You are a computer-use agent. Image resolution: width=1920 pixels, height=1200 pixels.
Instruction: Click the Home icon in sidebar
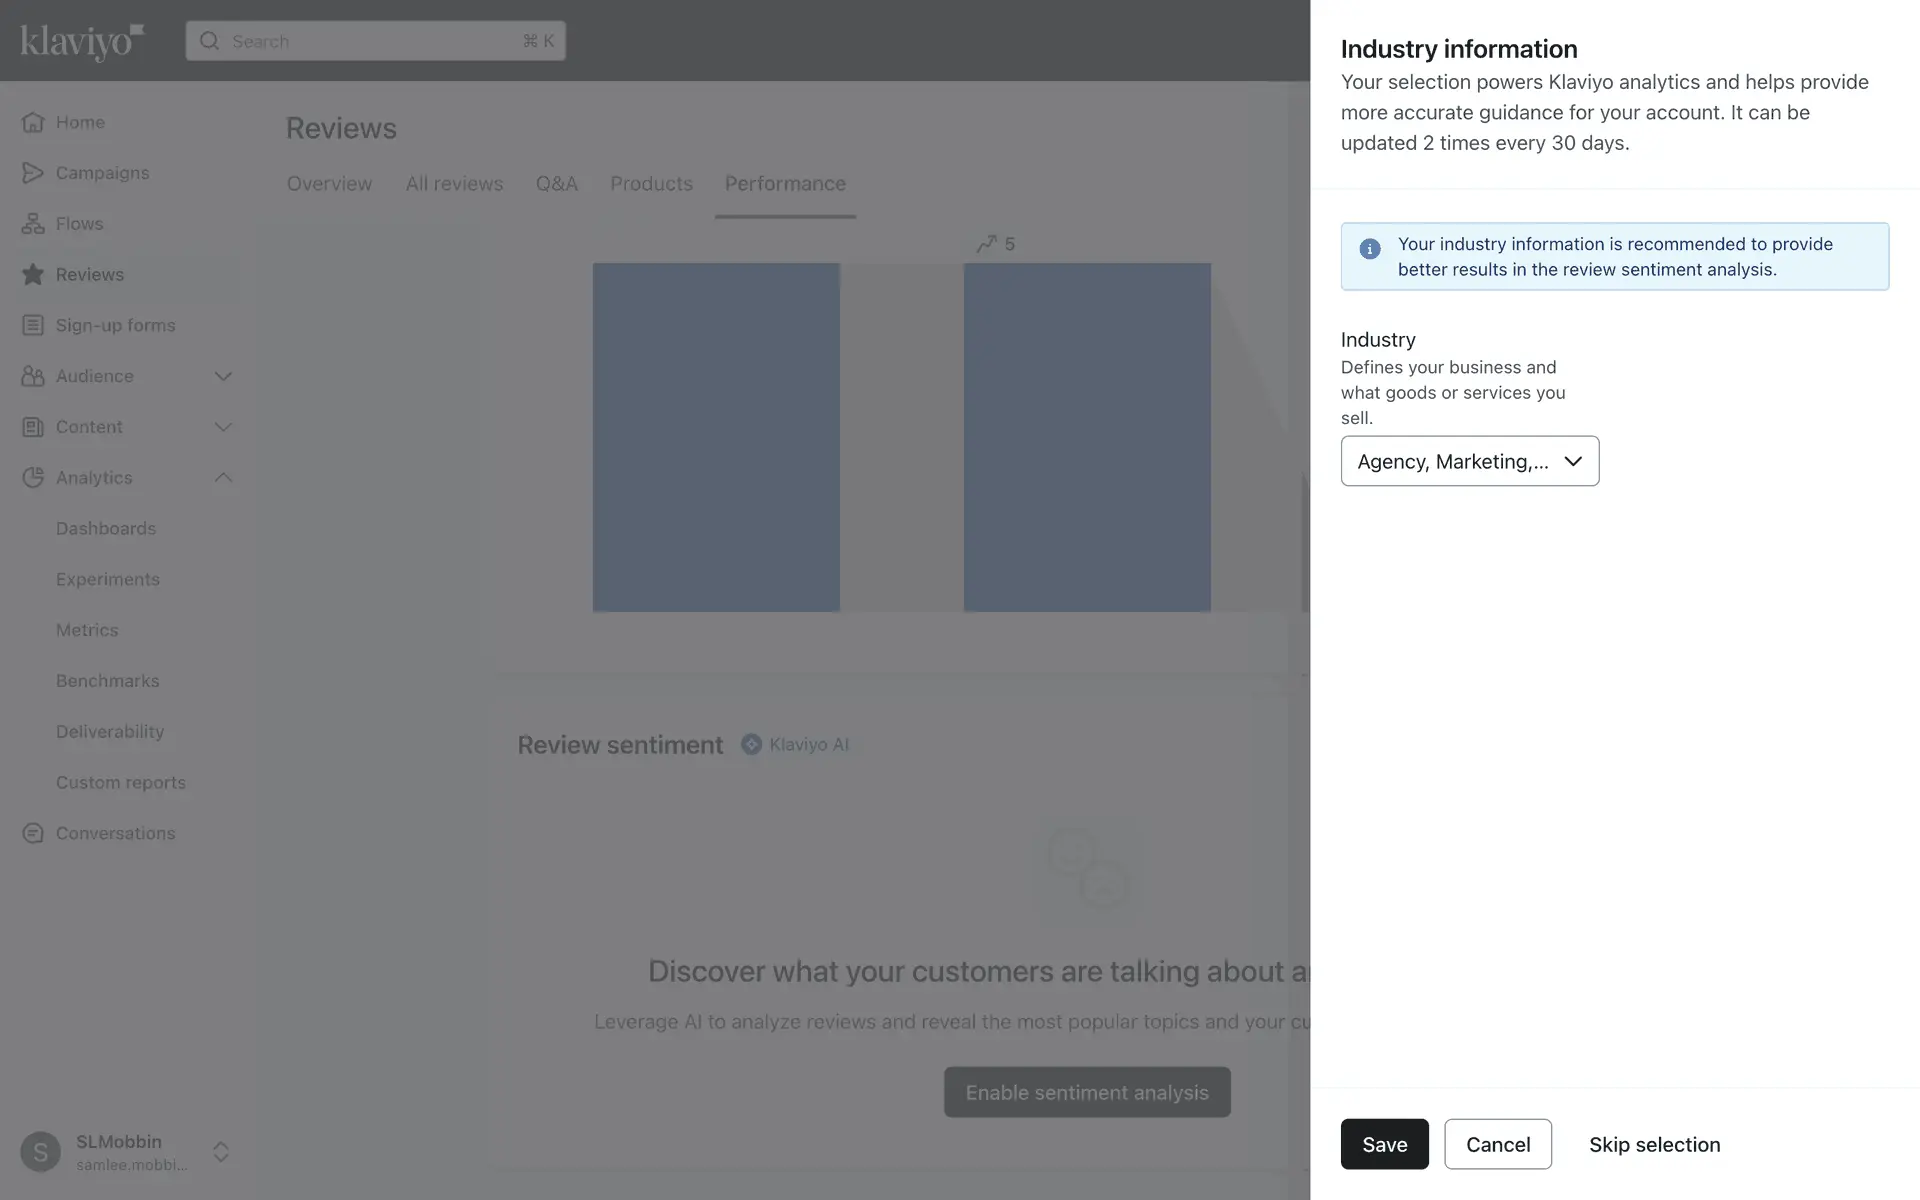pos(33,122)
